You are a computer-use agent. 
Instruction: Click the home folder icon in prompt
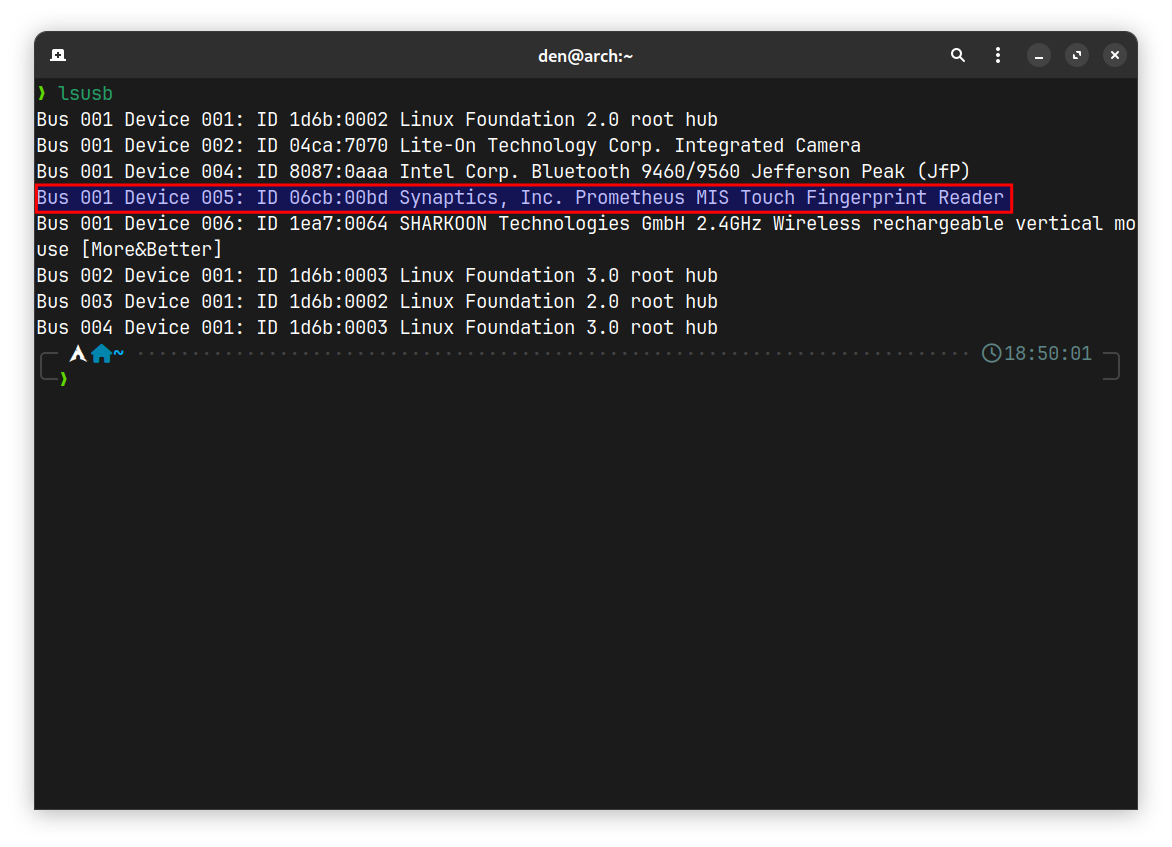101,354
